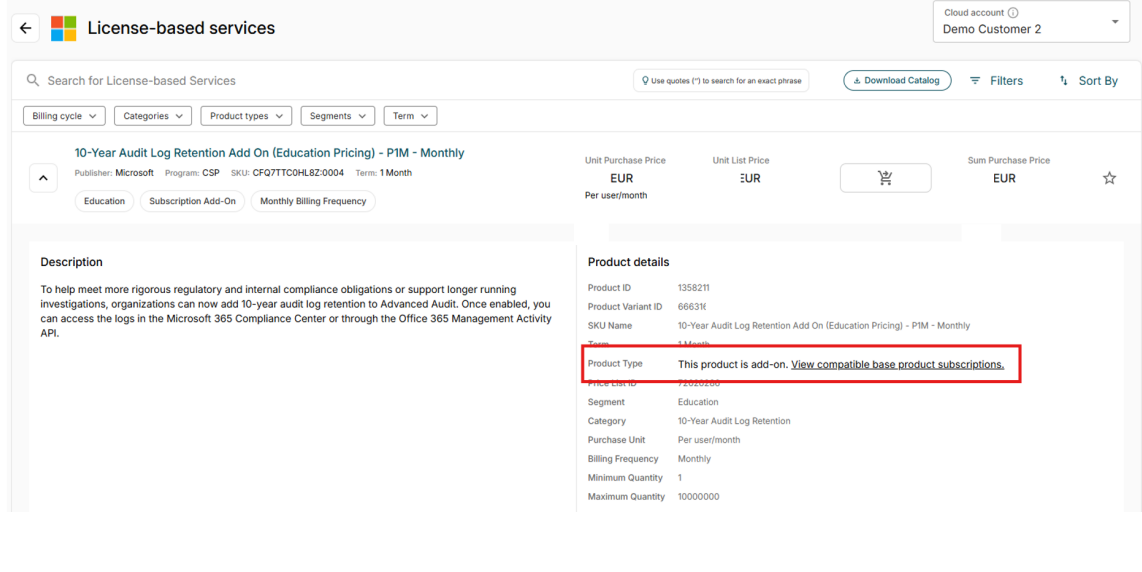This screenshot has height=572, width=1142.
Task: View compatible base product subscriptions link
Action: click(x=897, y=364)
